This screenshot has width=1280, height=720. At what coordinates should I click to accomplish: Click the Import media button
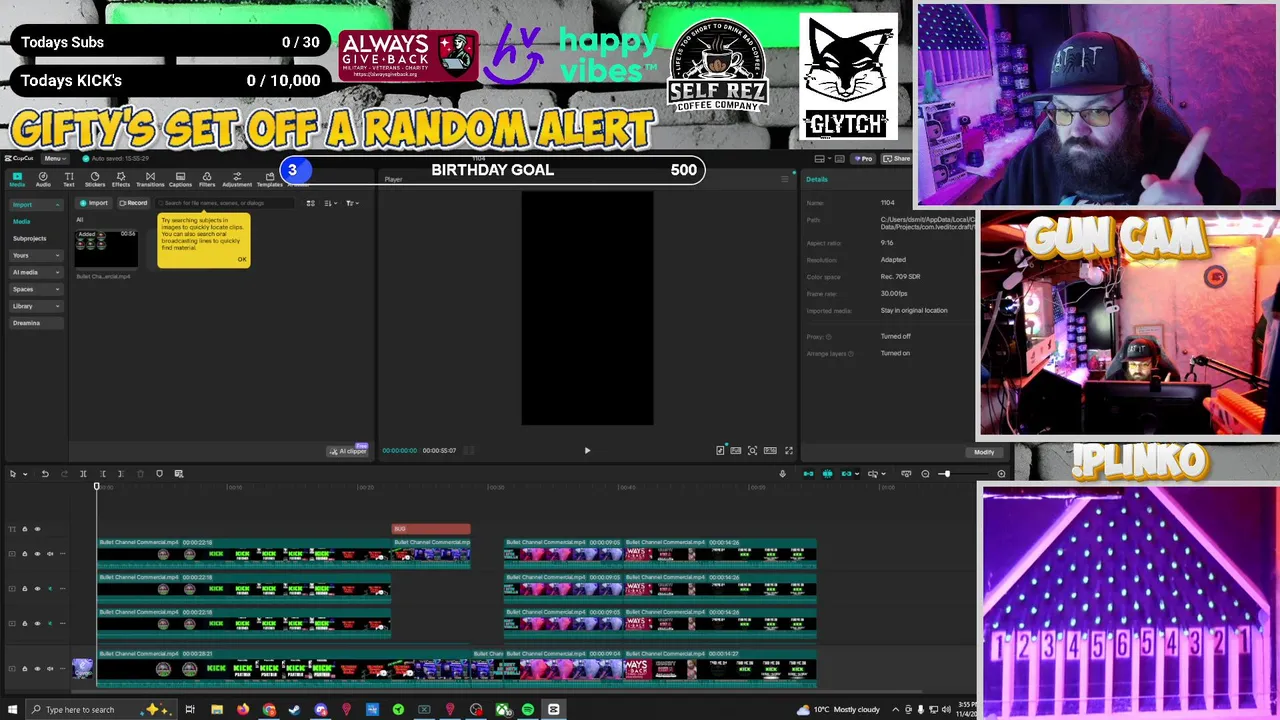click(94, 203)
